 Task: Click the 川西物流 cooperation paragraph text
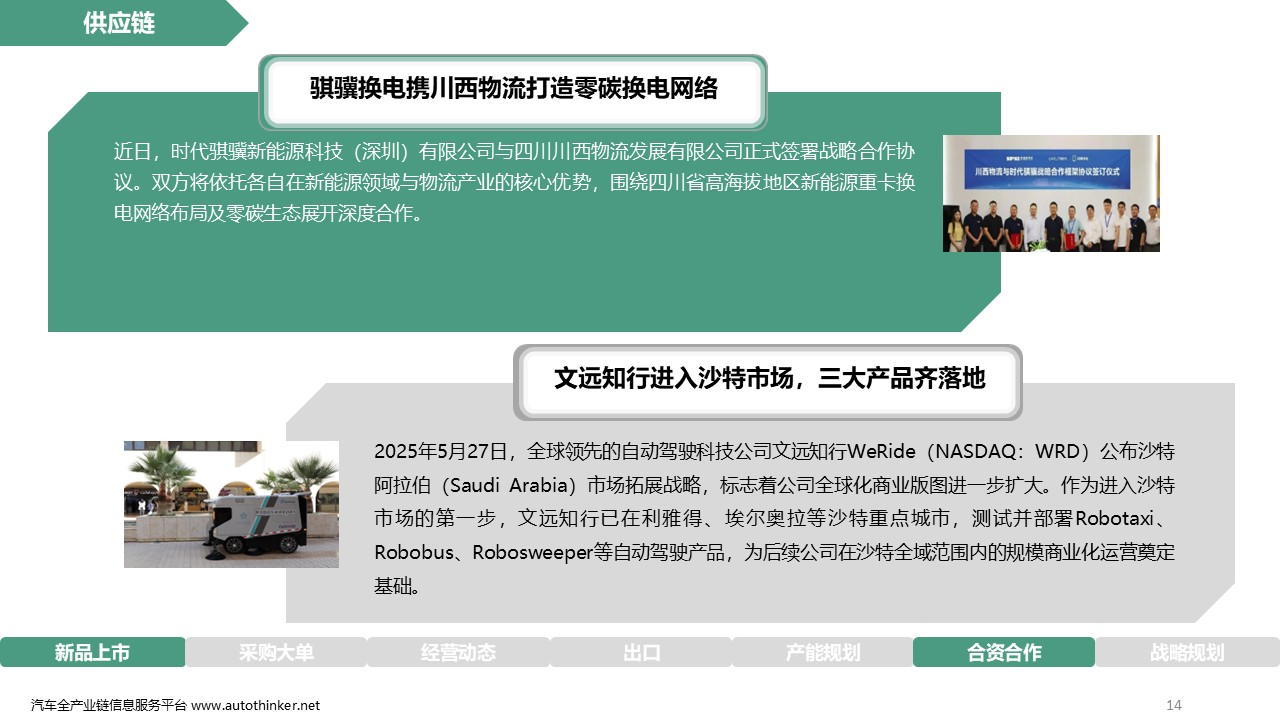(514, 182)
